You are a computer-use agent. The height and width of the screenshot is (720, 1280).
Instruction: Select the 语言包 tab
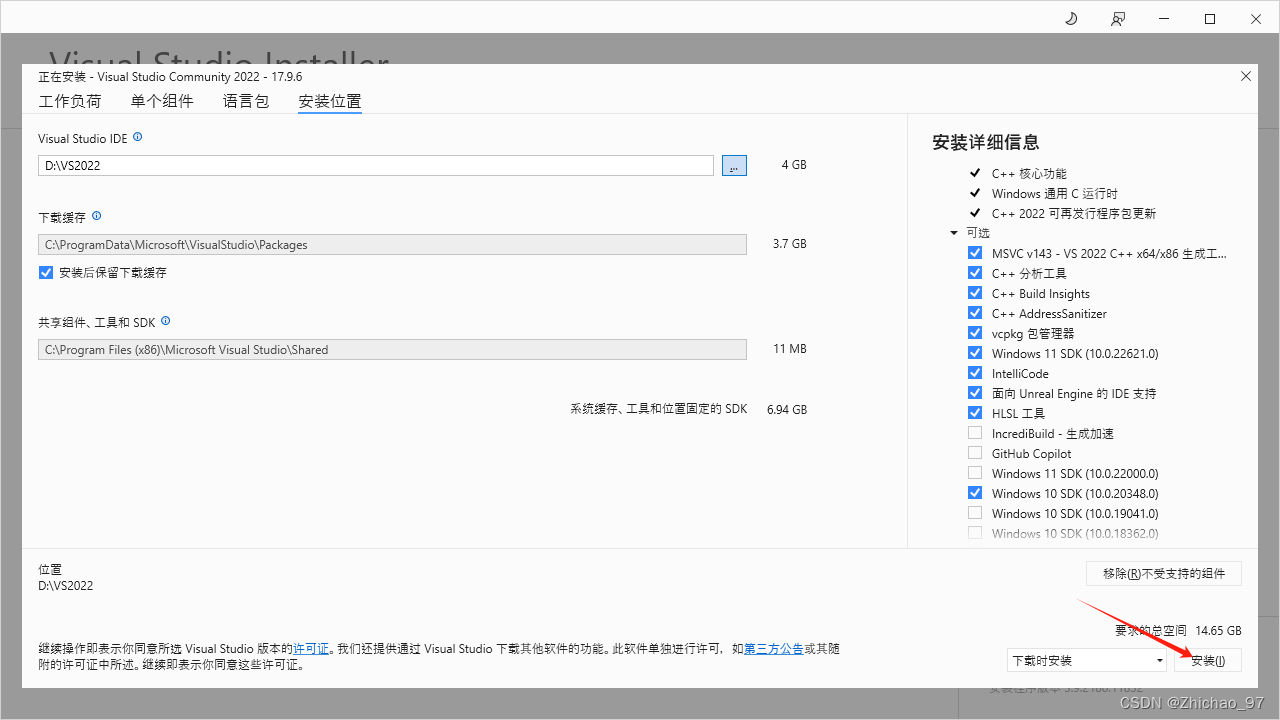tap(246, 101)
